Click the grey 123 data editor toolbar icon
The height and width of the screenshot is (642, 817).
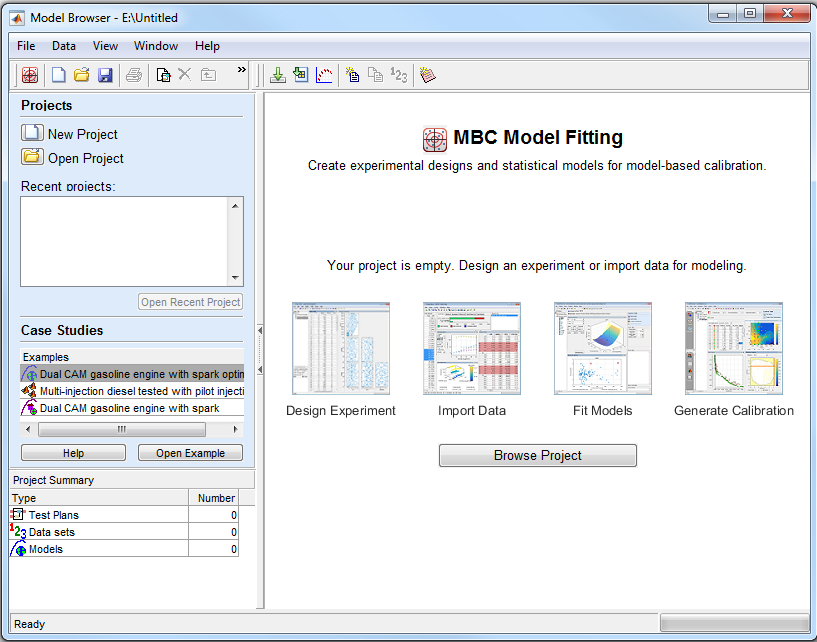[x=399, y=75]
